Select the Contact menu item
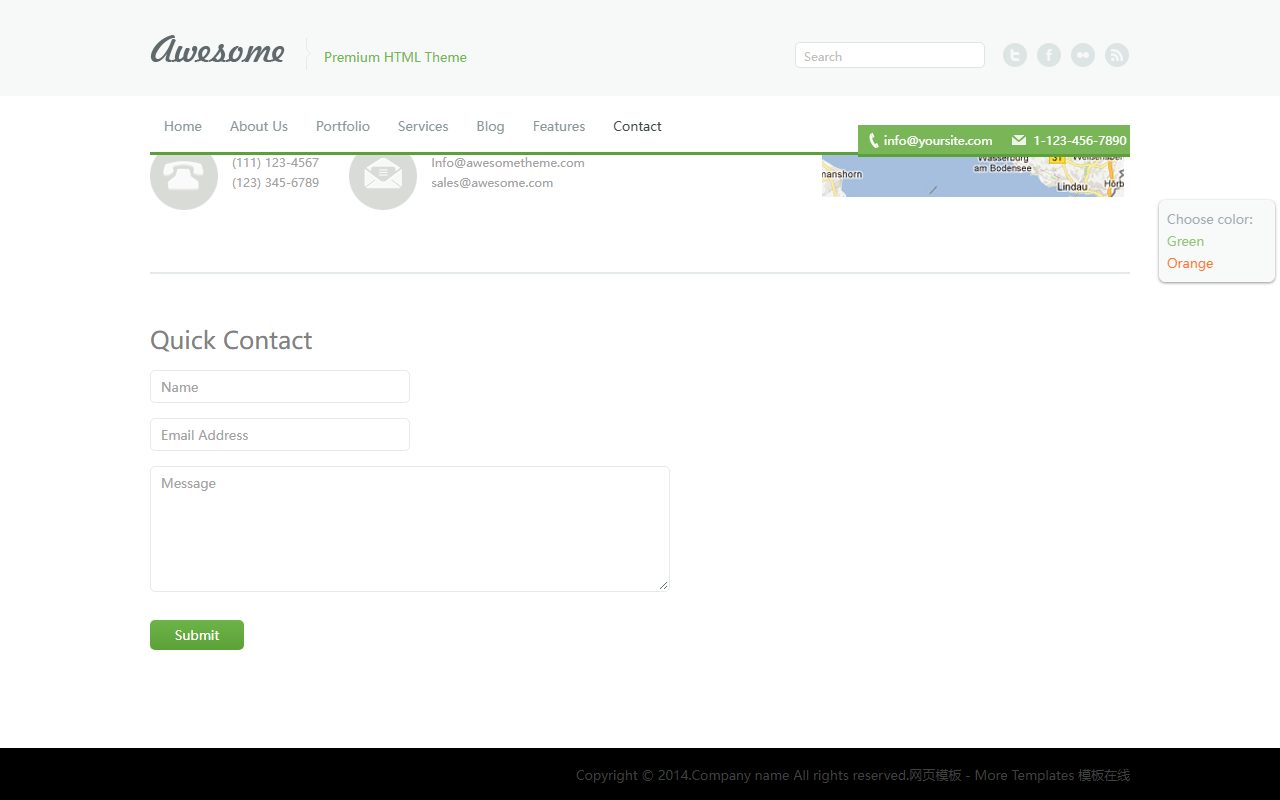This screenshot has height=800, width=1280. [x=637, y=126]
